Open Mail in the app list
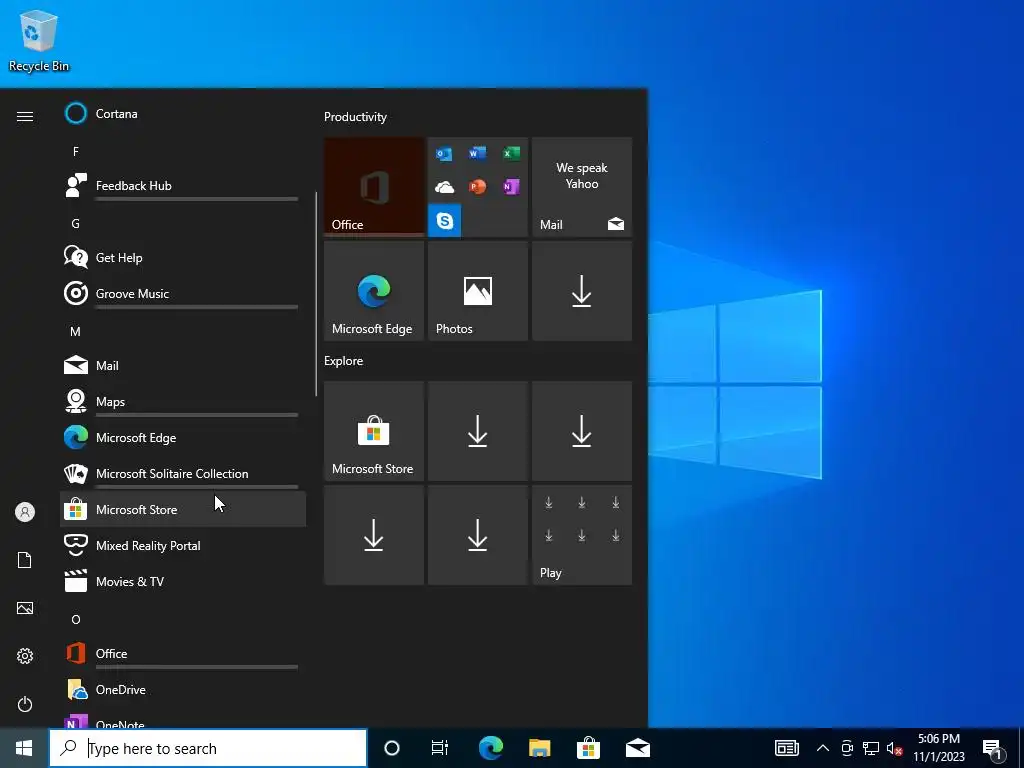The width and height of the screenshot is (1024, 768). pos(183,365)
